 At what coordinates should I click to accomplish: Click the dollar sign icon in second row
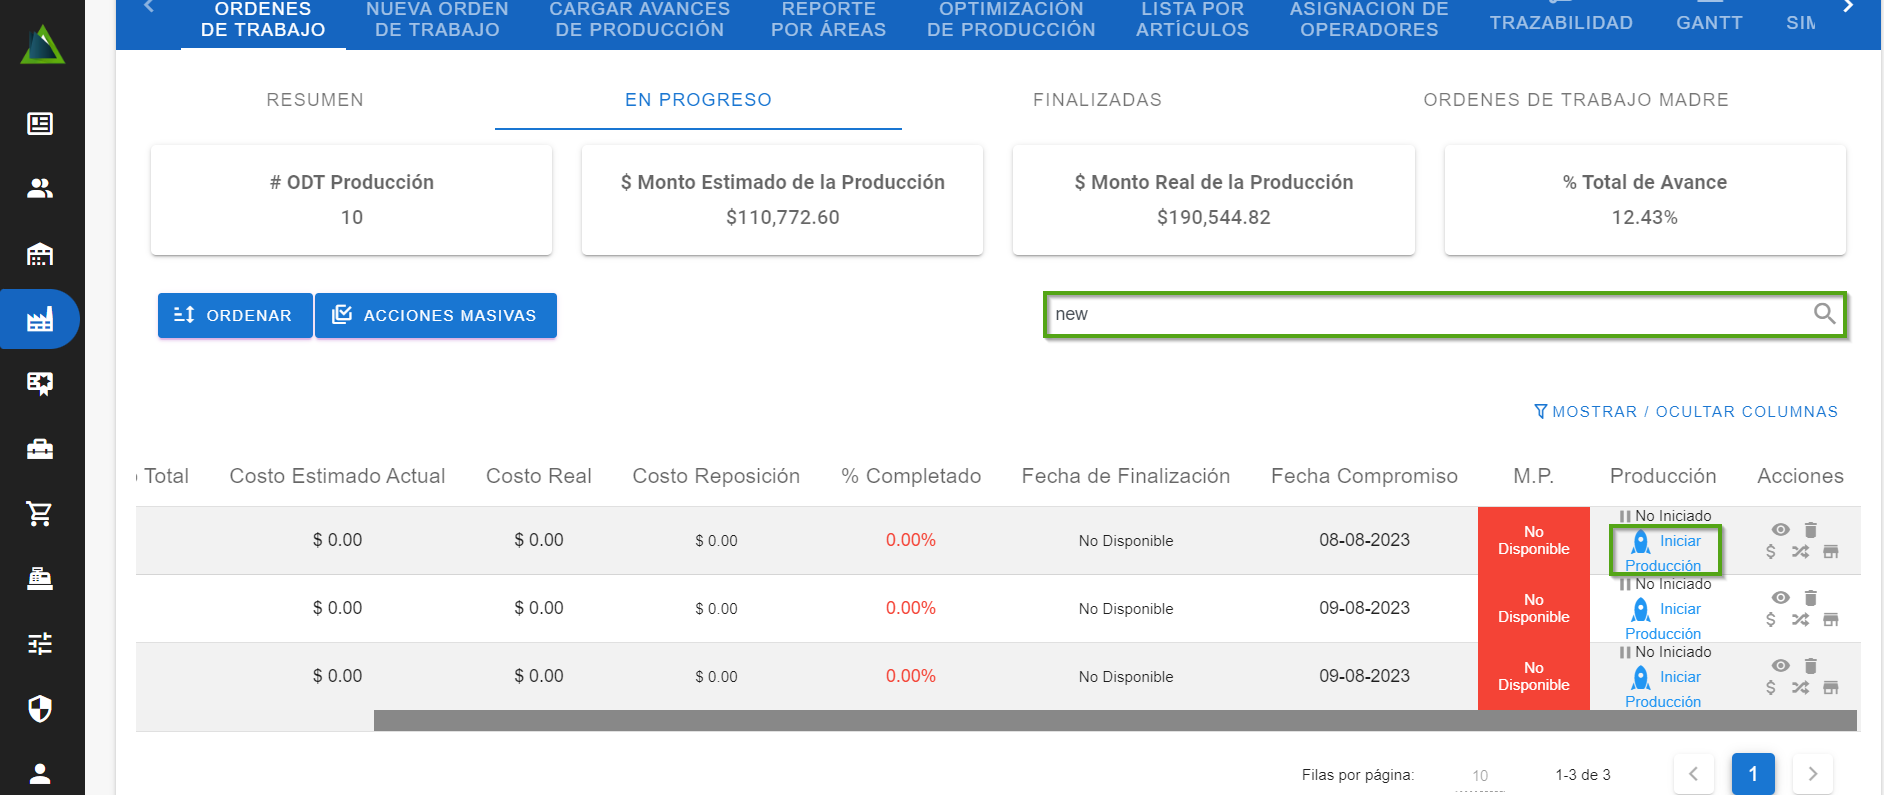pyautogui.click(x=1771, y=620)
